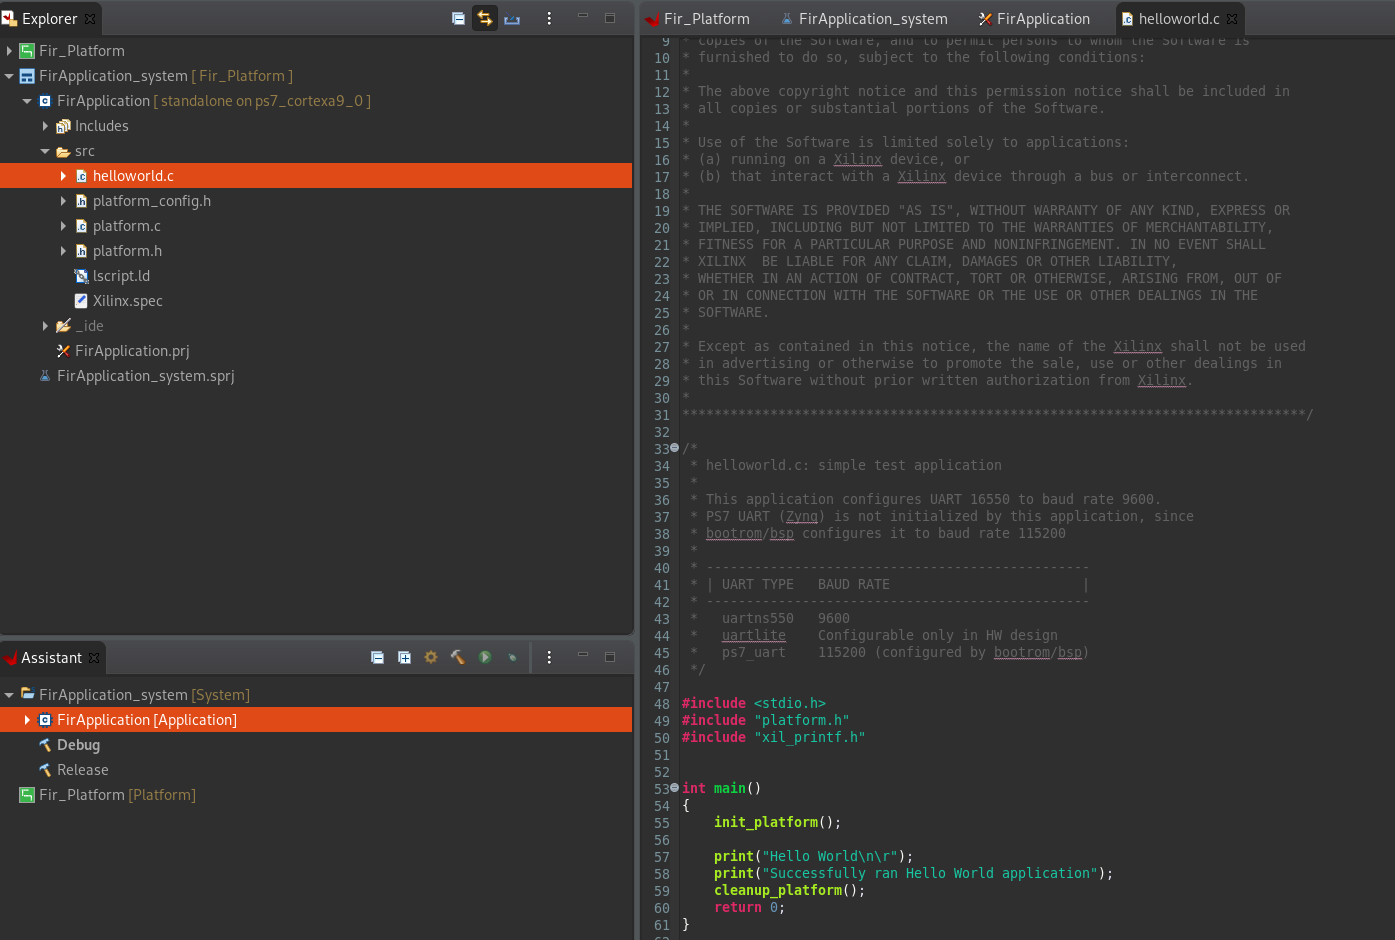Expand the helloworld.c outline arrow
1395x940 pixels.
click(63, 176)
